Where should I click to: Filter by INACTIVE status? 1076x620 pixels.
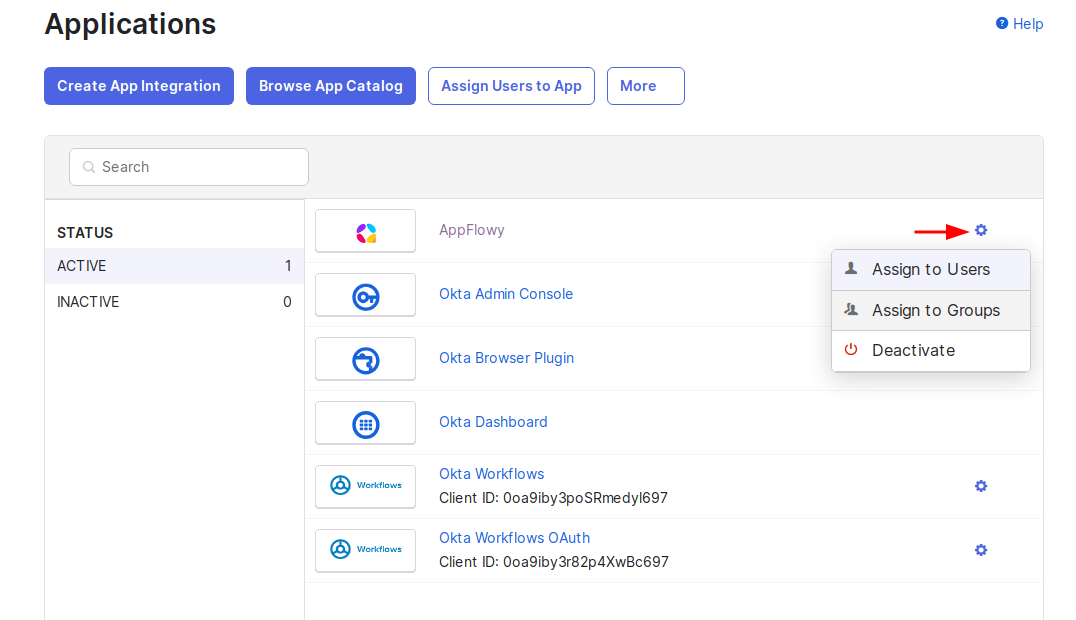pos(174,302)
